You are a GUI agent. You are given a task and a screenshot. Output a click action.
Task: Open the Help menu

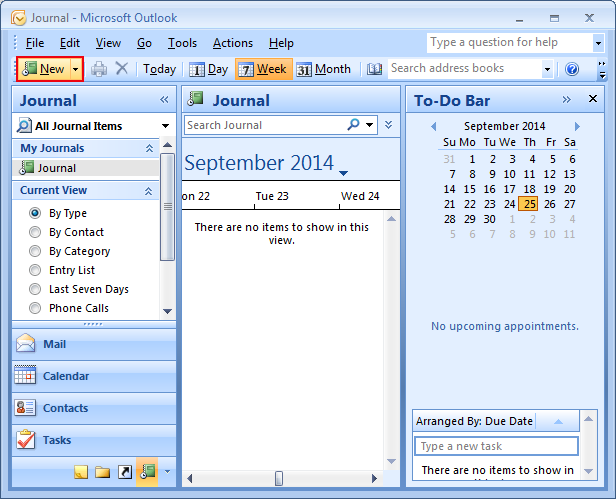(281, 43)
